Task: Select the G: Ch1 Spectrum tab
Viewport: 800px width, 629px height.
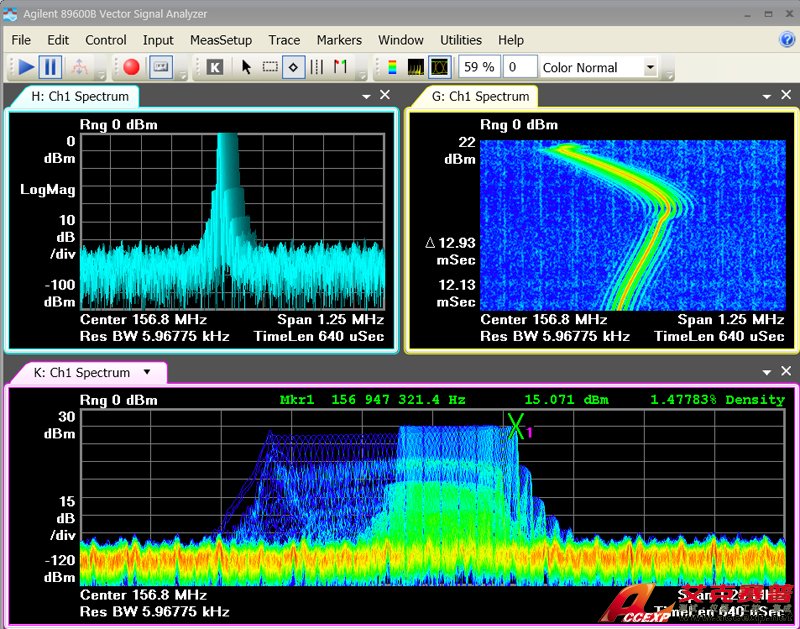Action: coord(480,96)
